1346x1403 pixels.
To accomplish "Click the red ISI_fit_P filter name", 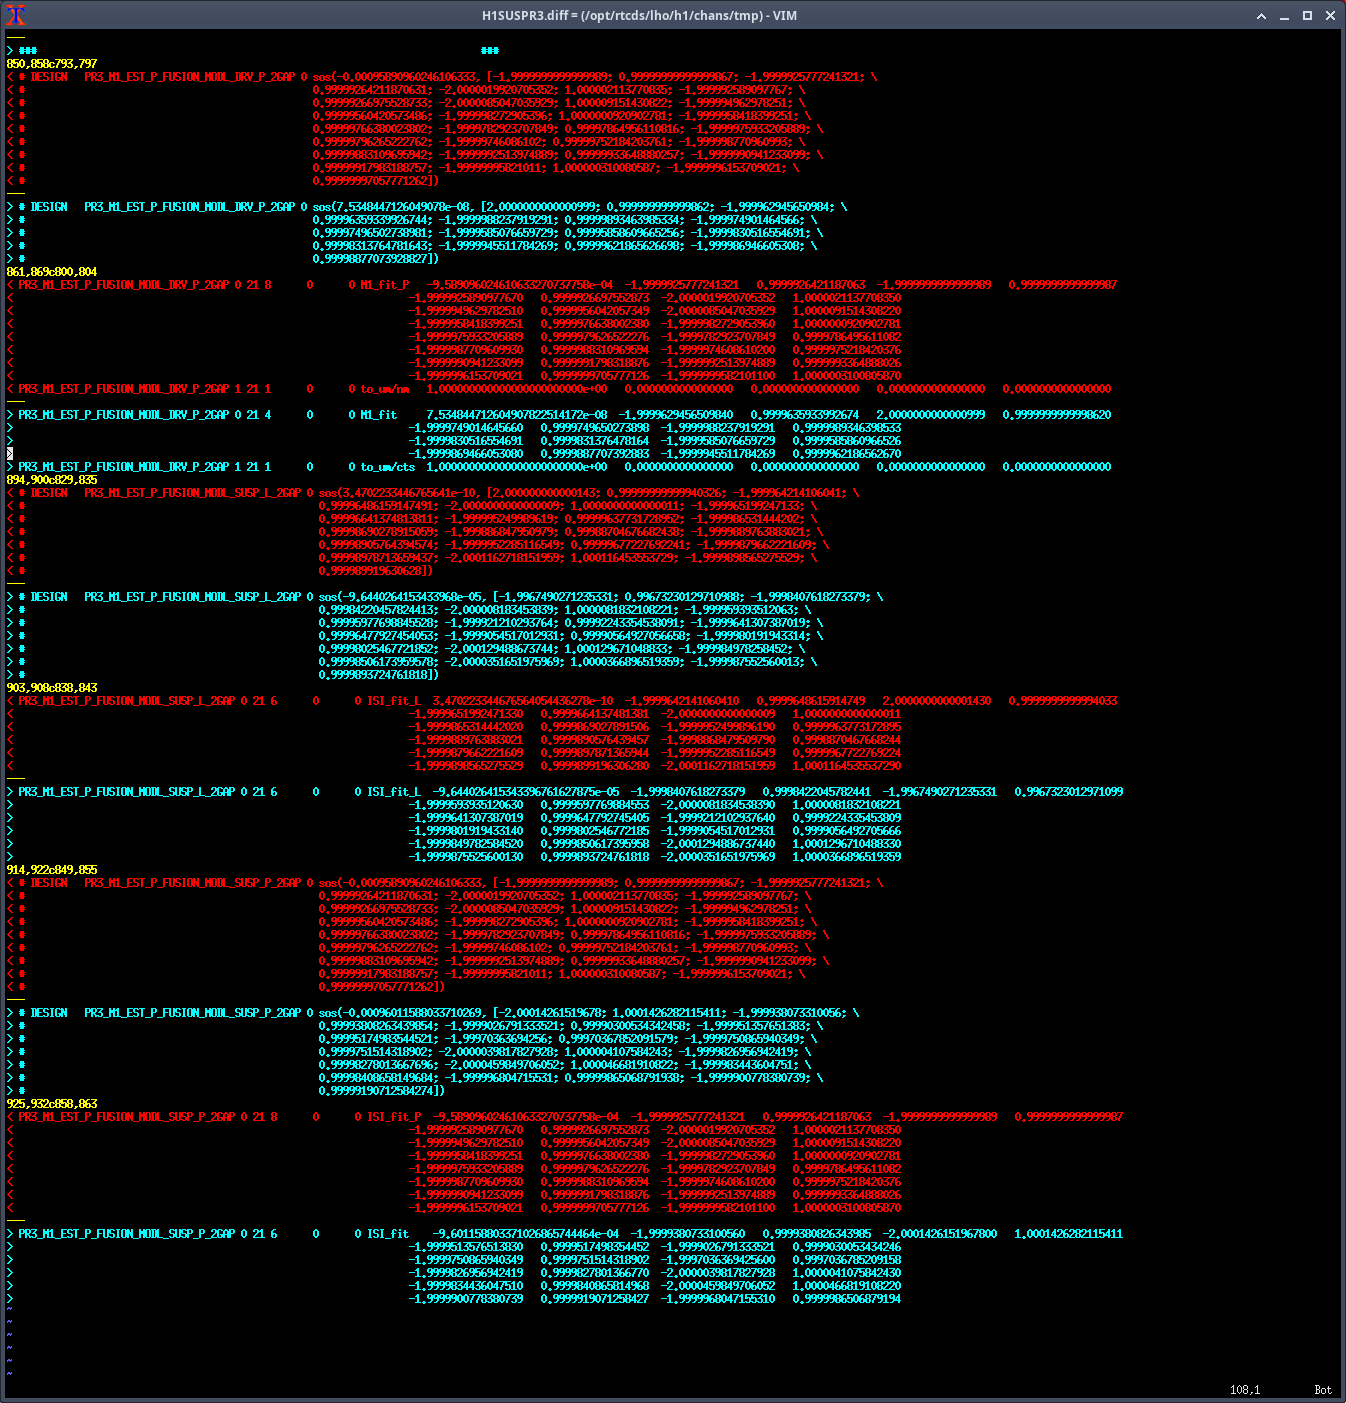I will (391, 1117).
